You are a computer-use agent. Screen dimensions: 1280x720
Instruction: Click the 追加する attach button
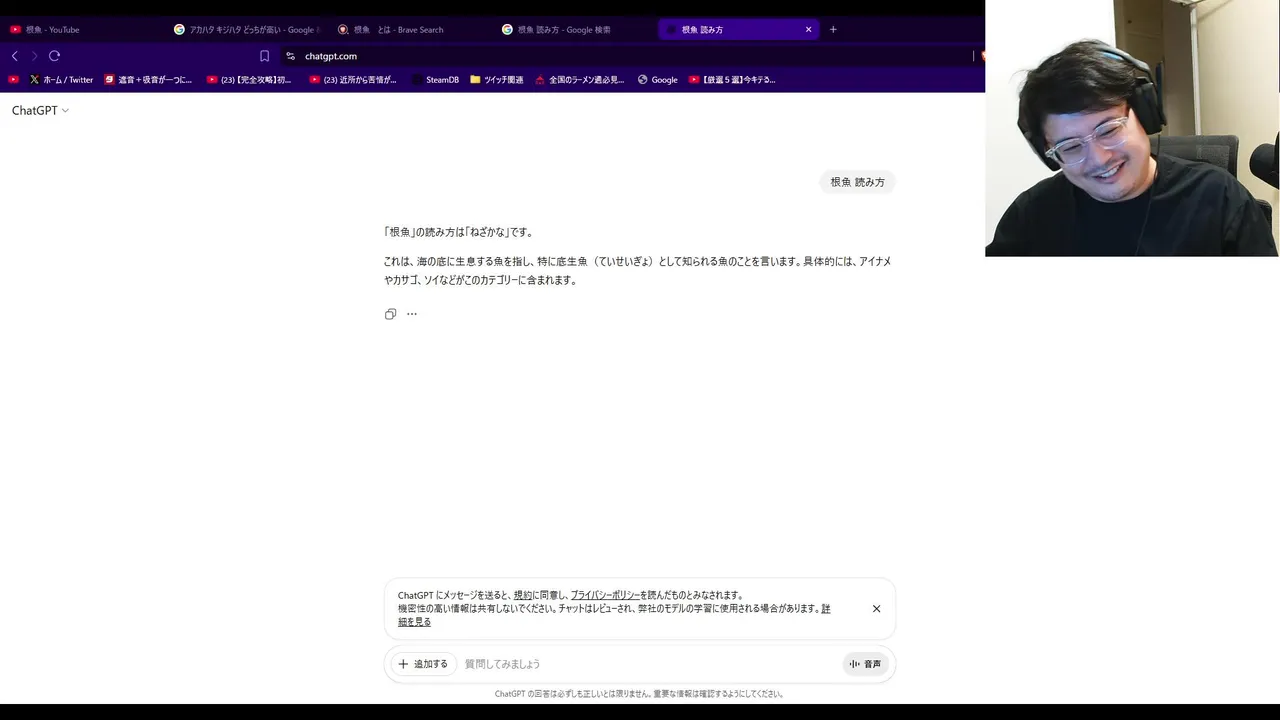(423, 664)
